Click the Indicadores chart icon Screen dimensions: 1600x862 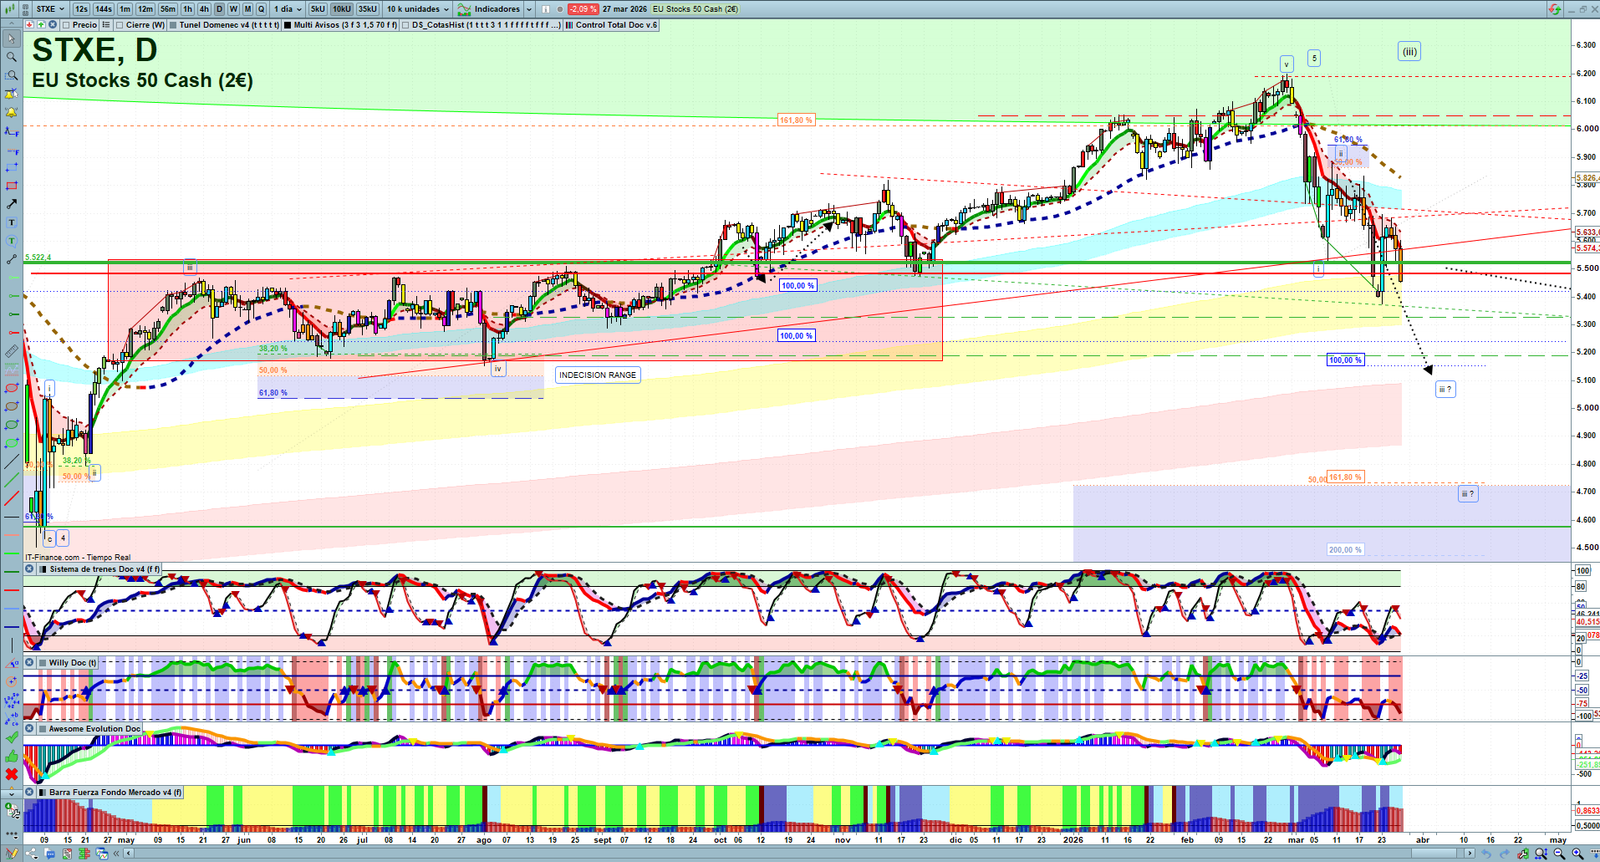[x=464, y=9]
